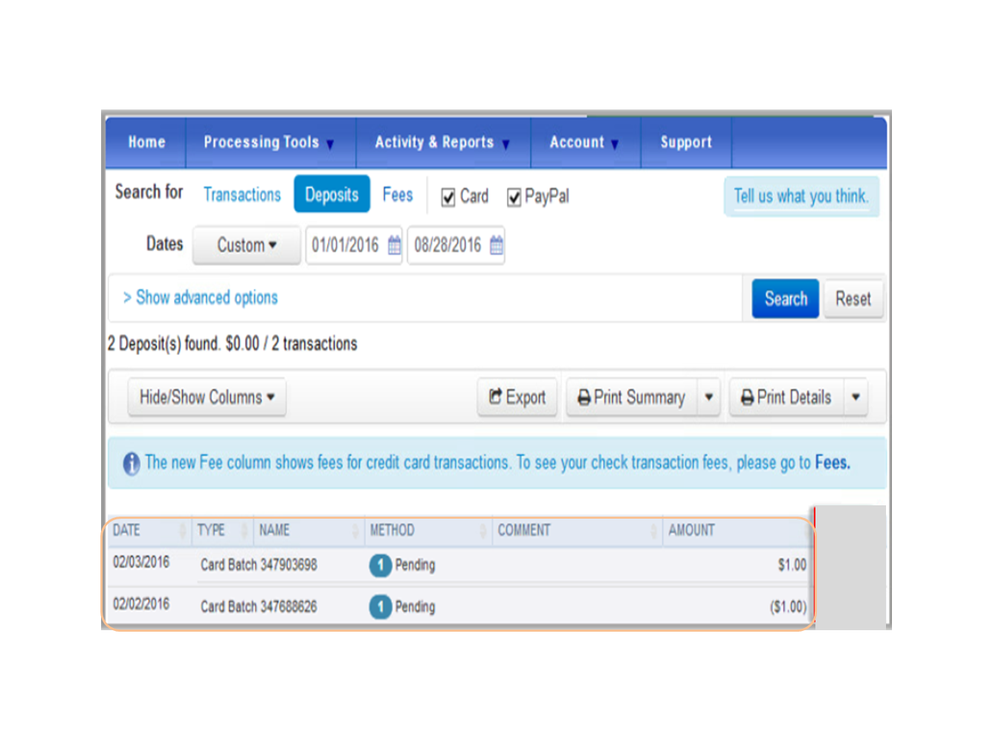Sort by METHOD column arrows
Image resolution: width=999 pixels, height=749 pixels.
pyautogui.click(x=483, y=530)
